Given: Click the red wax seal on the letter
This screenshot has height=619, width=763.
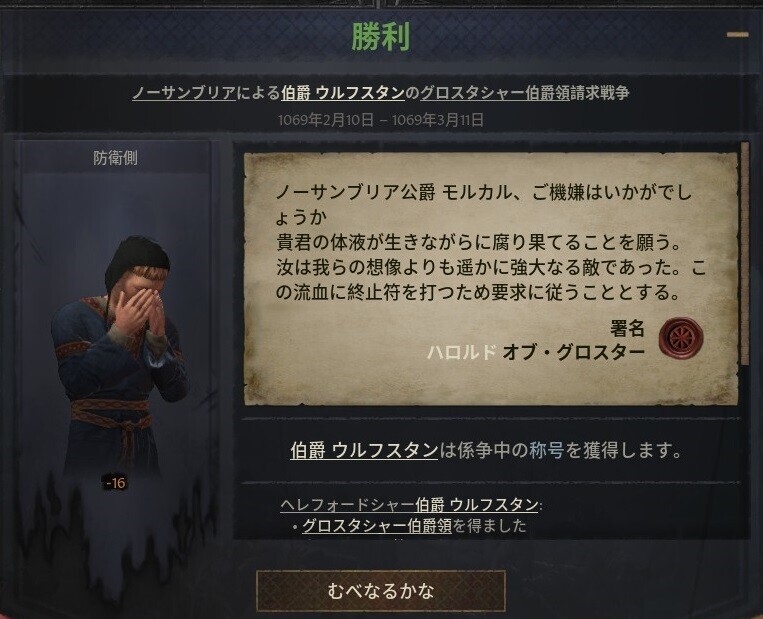Looking at the screenshot, I should pyautogui.click(x=681, y=337).
